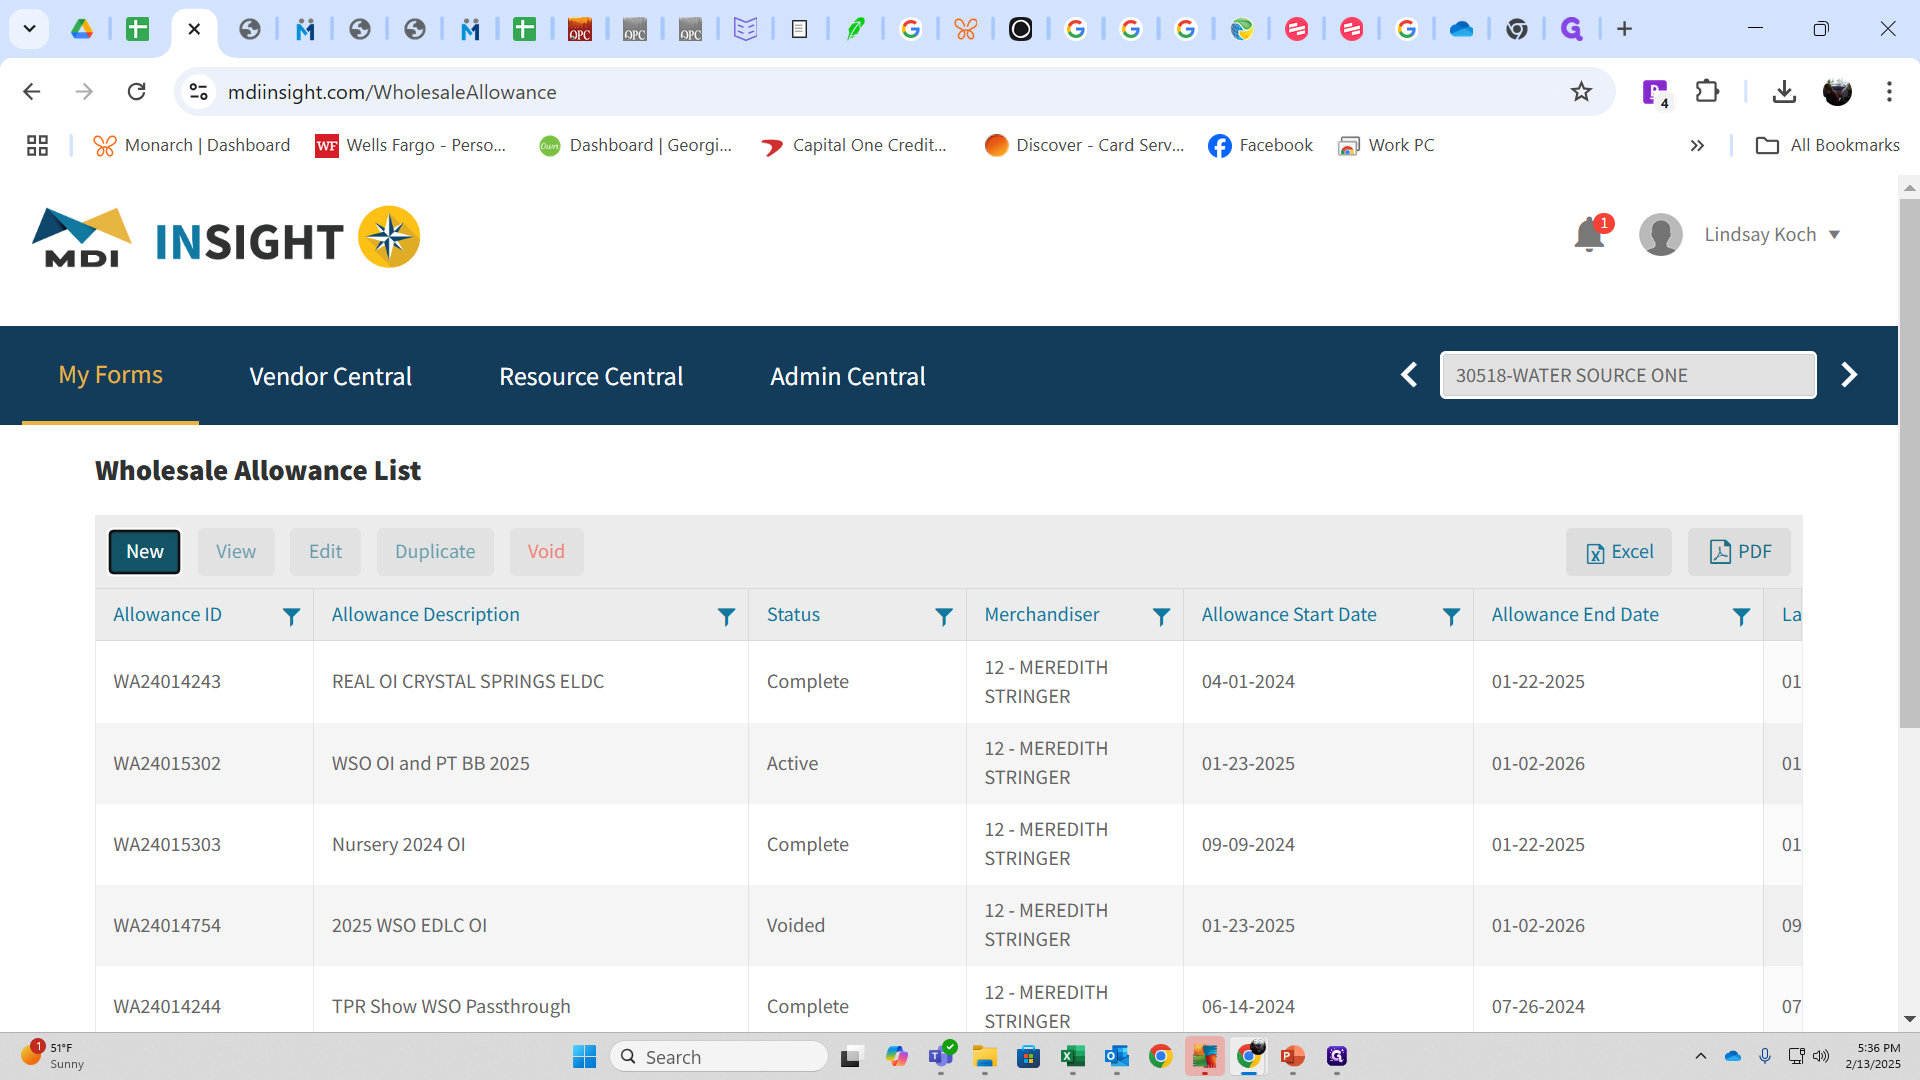Open the tab search dropdown arrow
Screen dimensions: 1920x1080
point(29,29)
